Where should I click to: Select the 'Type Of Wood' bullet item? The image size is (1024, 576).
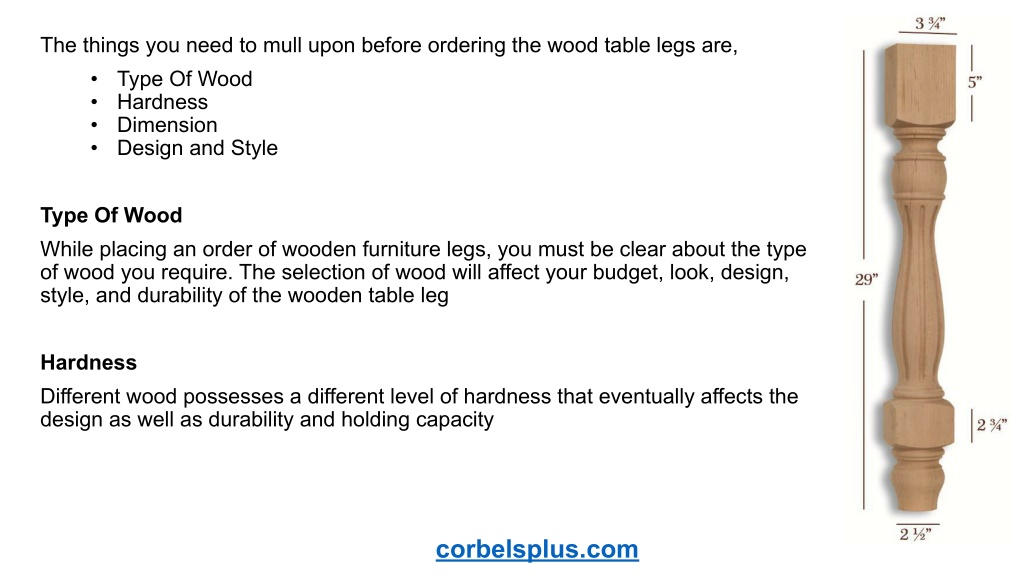[184, 79]
